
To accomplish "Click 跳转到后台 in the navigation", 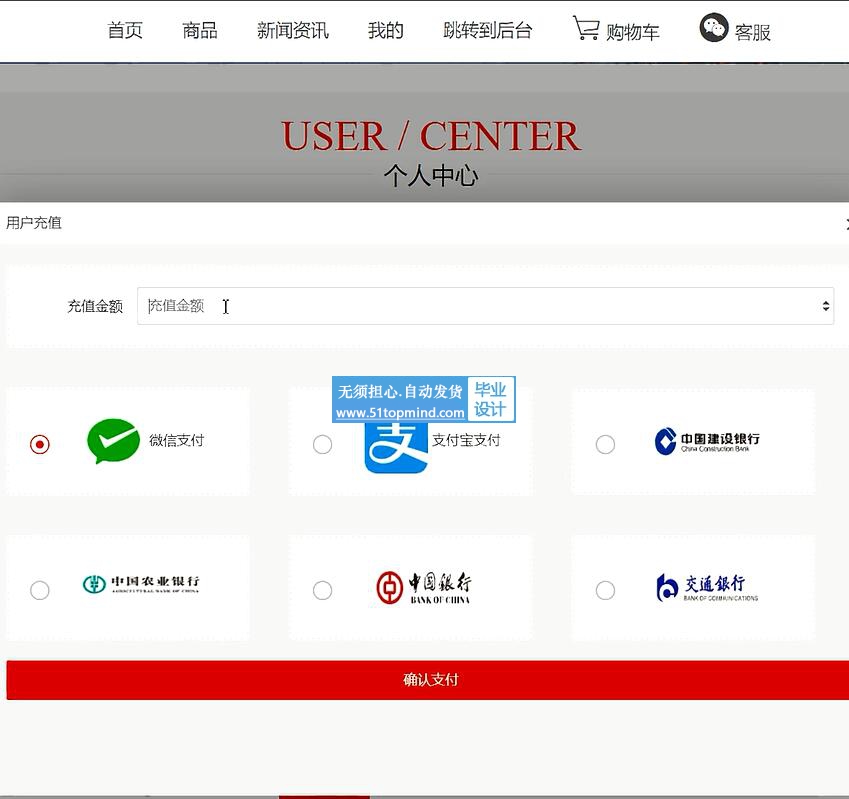I will tap(487, 30).
